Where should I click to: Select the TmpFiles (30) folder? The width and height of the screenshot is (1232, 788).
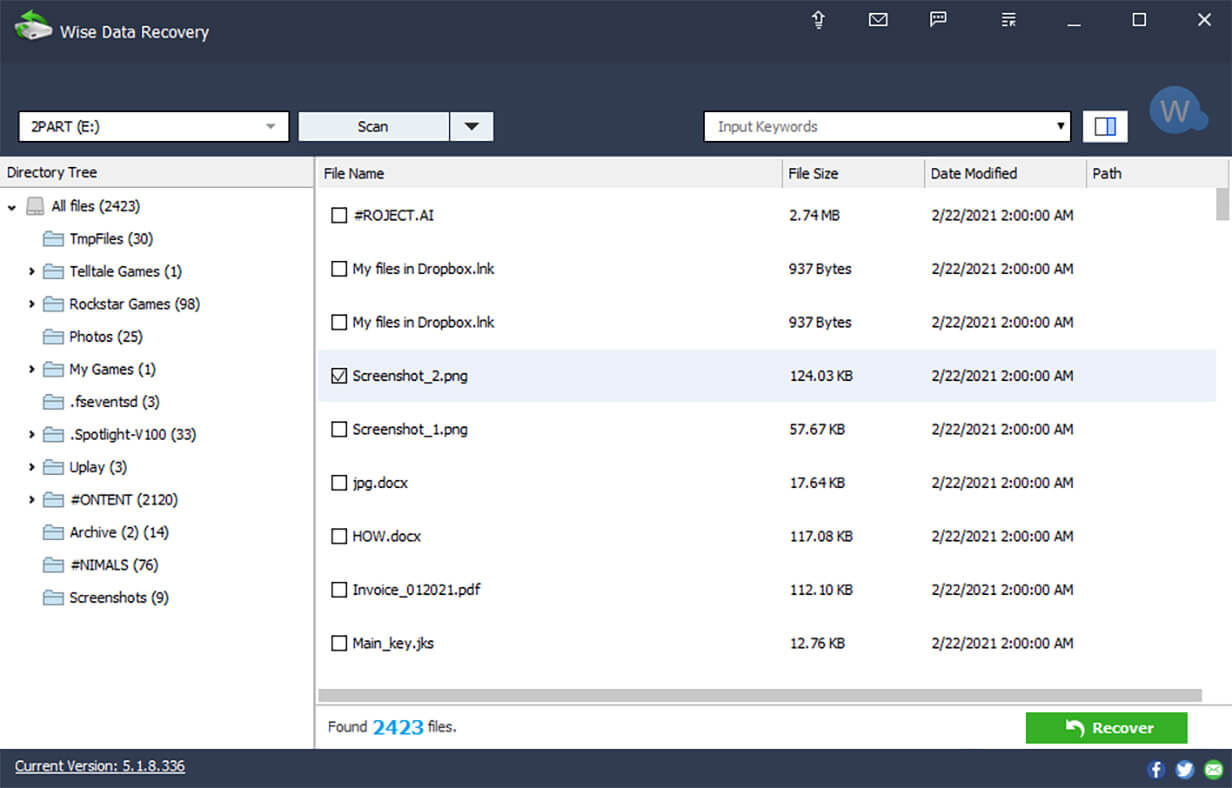[x=111, y=238]
